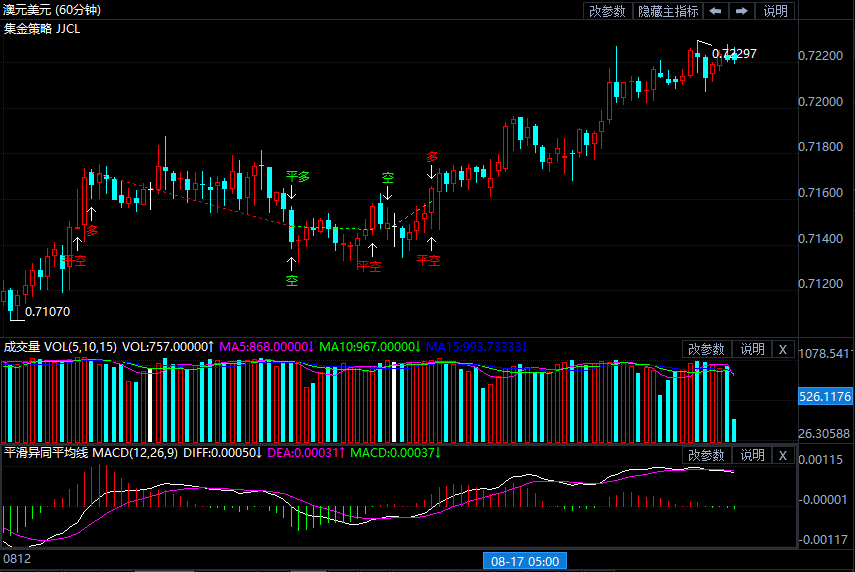This screenshot has height=572, width=855.
Task: Select the 08-17 05:00 time marker
Action: 525,561
